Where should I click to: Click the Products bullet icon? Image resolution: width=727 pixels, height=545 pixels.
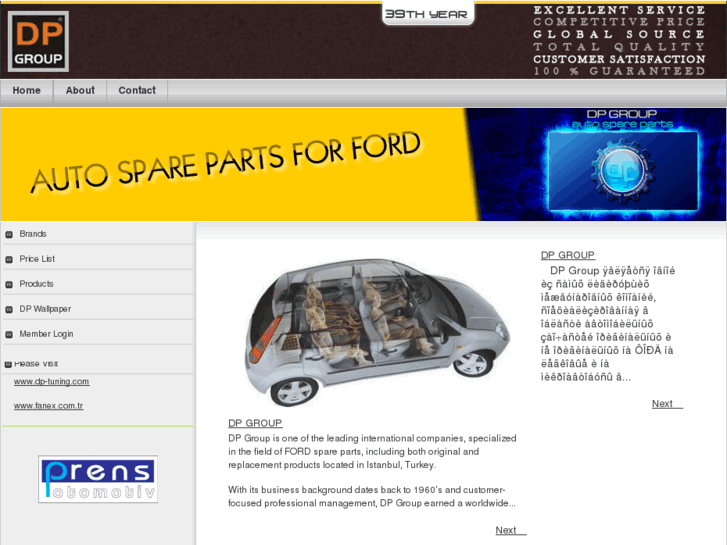pyautogui.click(x=9, y=285)
